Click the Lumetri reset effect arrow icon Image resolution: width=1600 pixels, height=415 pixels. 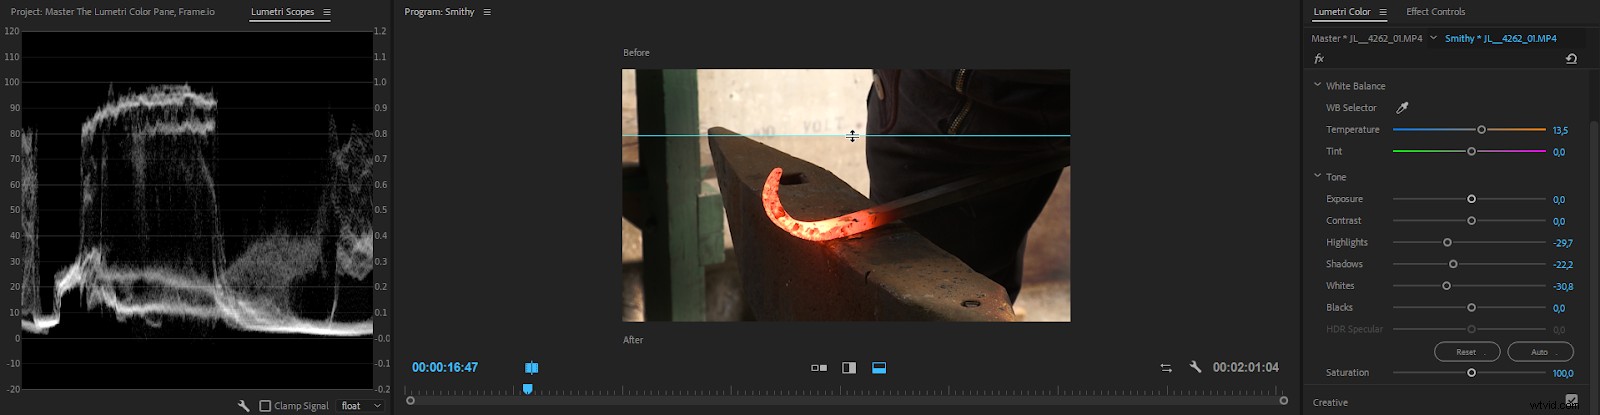tap(1571, 59)
